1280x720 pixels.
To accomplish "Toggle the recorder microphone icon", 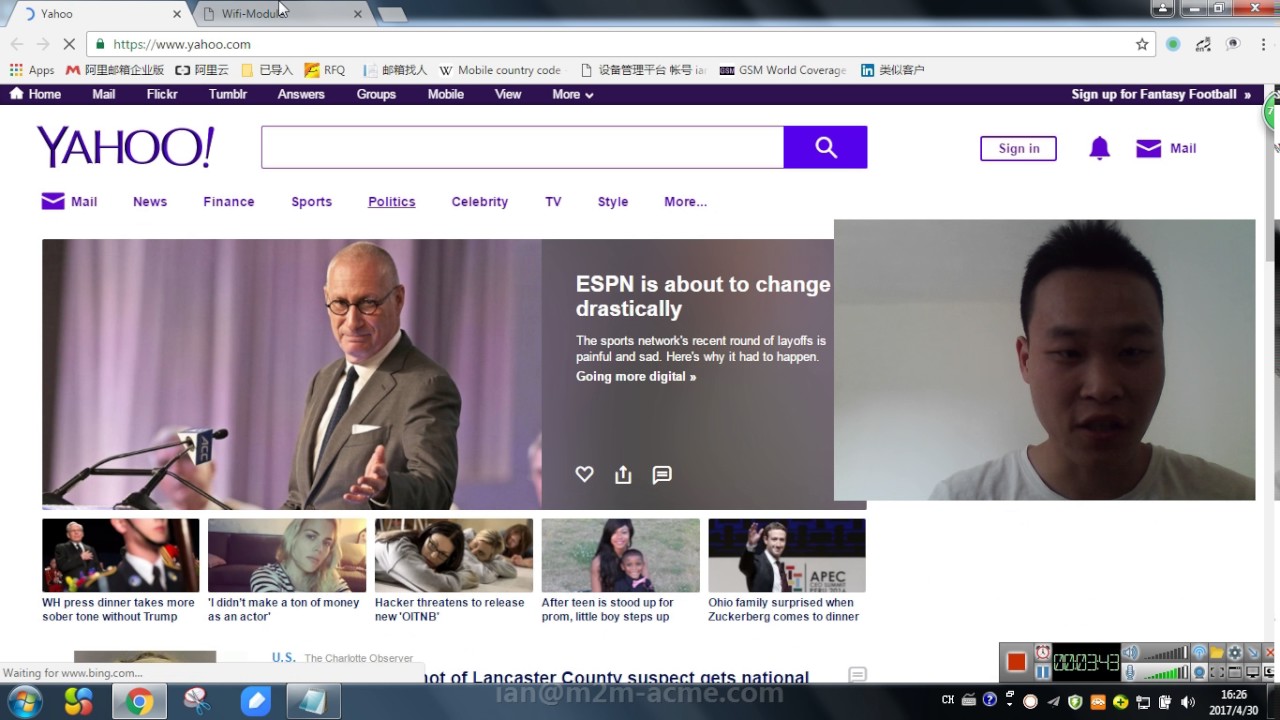I will (1130, 672).
